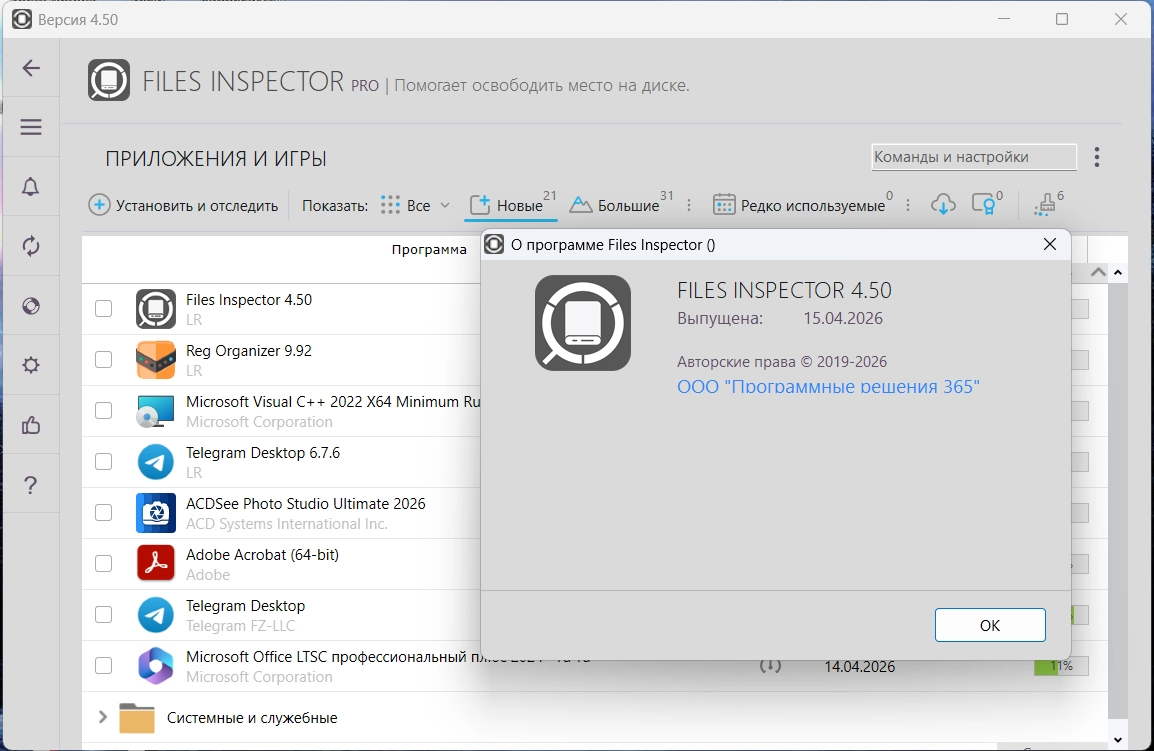The height and width of the screenshot is (751, 1154).
Task: Click the Reg Organizer 9.92 program name
Action: [249, 350]
